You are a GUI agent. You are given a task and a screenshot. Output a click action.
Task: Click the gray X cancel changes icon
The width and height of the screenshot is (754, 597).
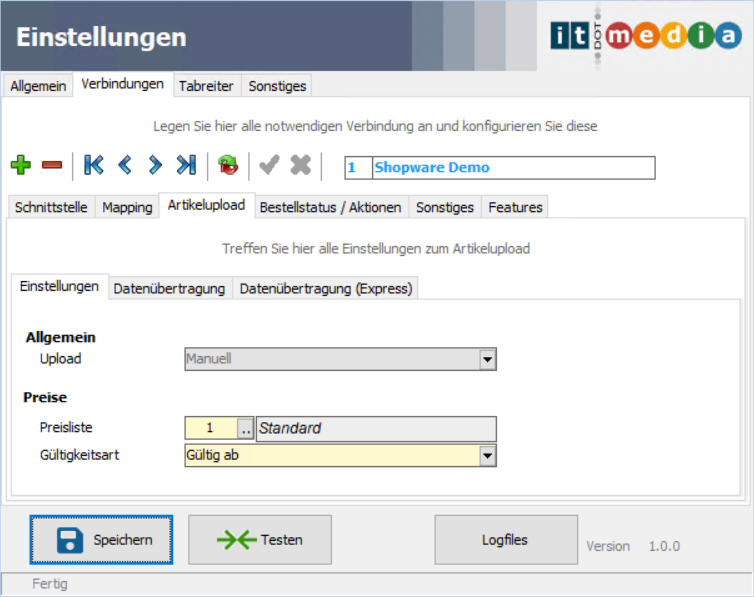(301, 165)
